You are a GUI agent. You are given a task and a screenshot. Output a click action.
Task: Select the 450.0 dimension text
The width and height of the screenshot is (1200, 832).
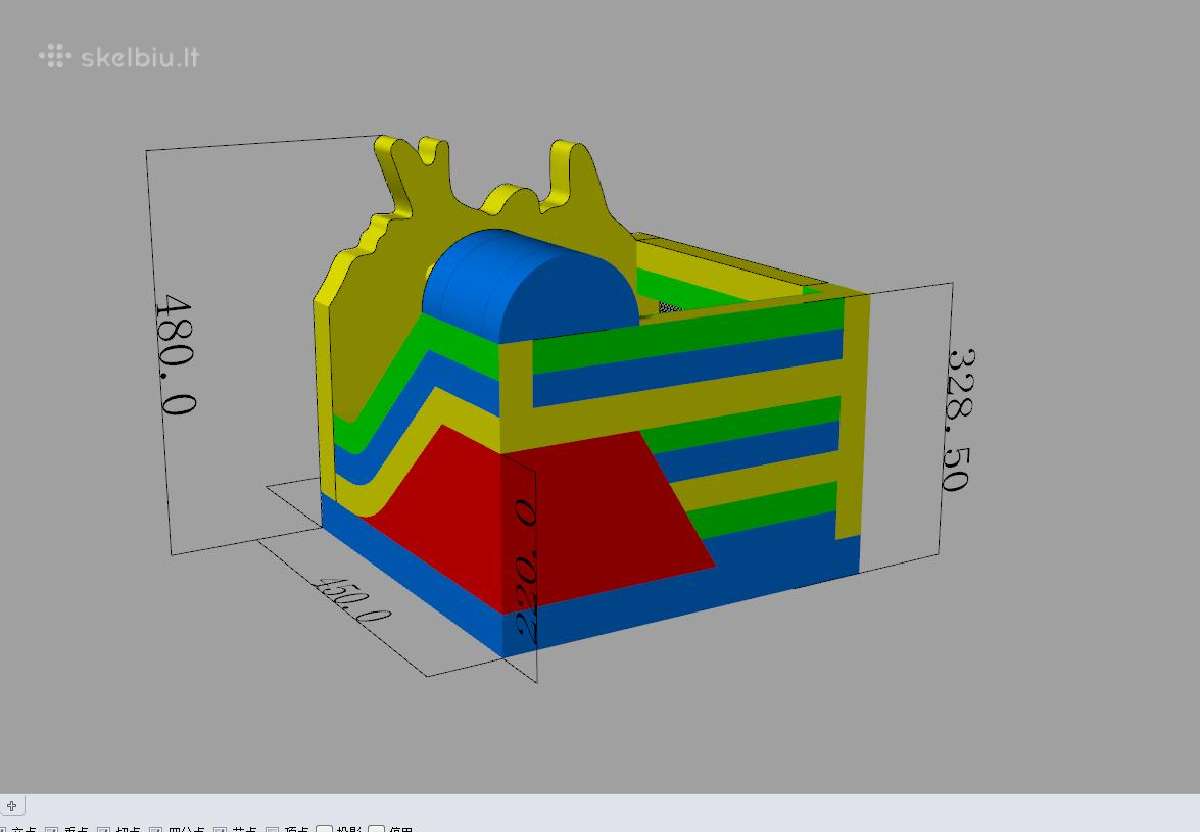click(352, 600)
